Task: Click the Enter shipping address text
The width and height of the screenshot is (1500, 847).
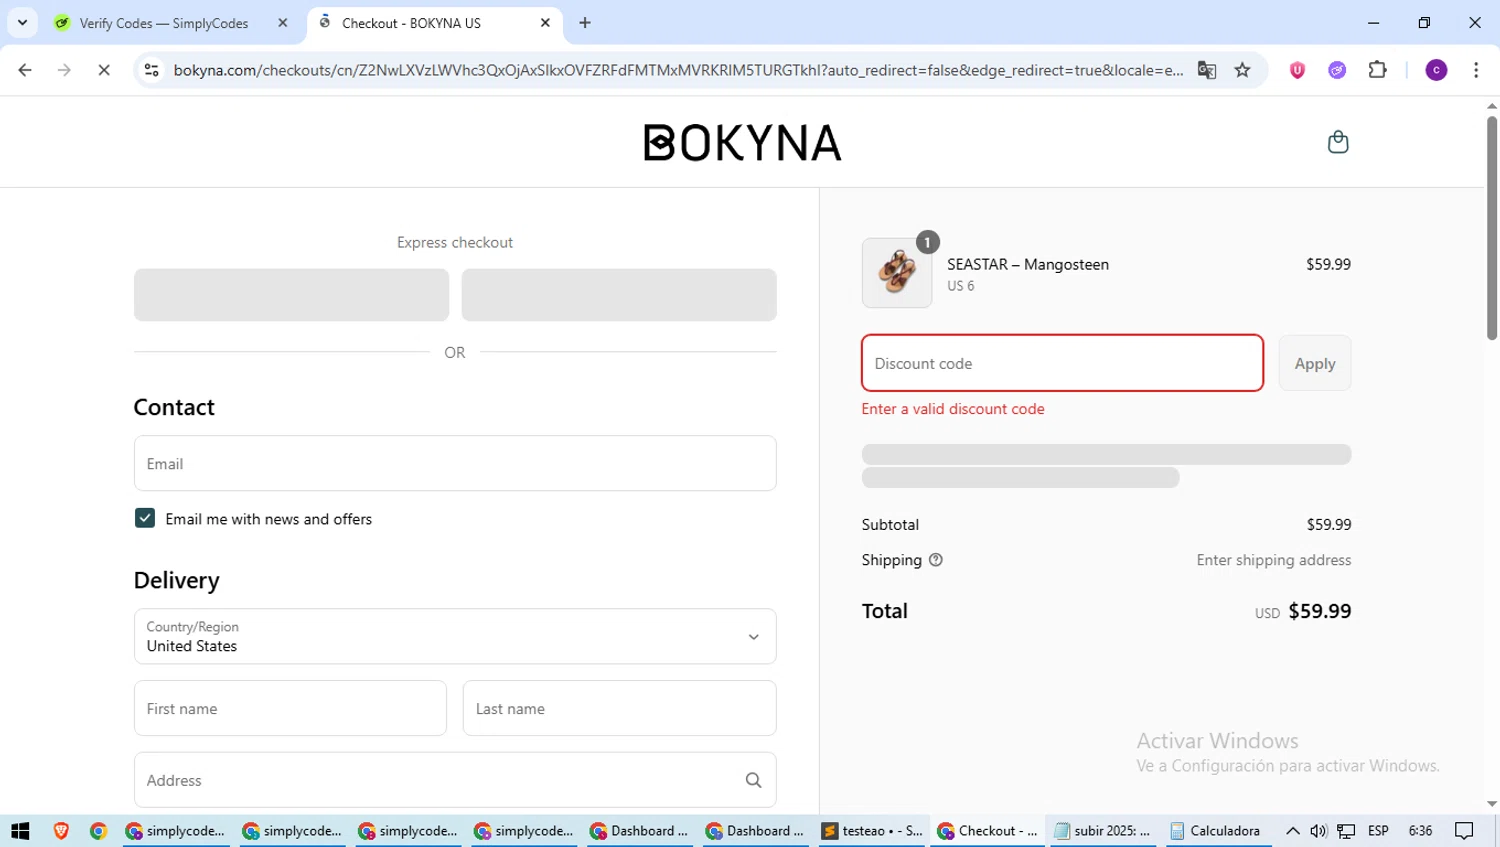Action: coord(1273,560)
